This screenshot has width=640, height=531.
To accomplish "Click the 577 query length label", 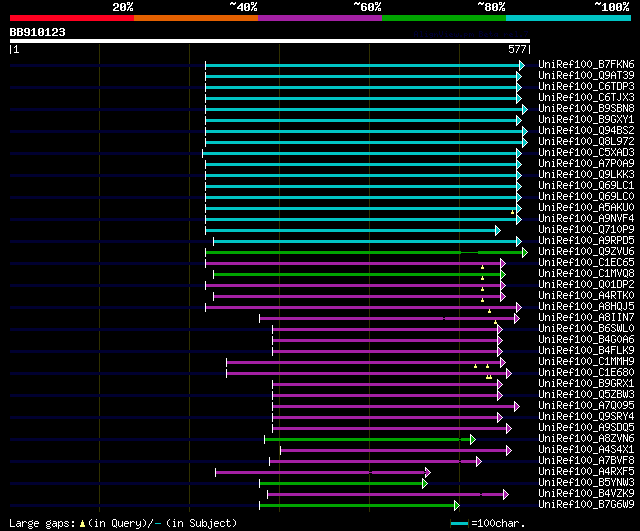I will point(517,49).
